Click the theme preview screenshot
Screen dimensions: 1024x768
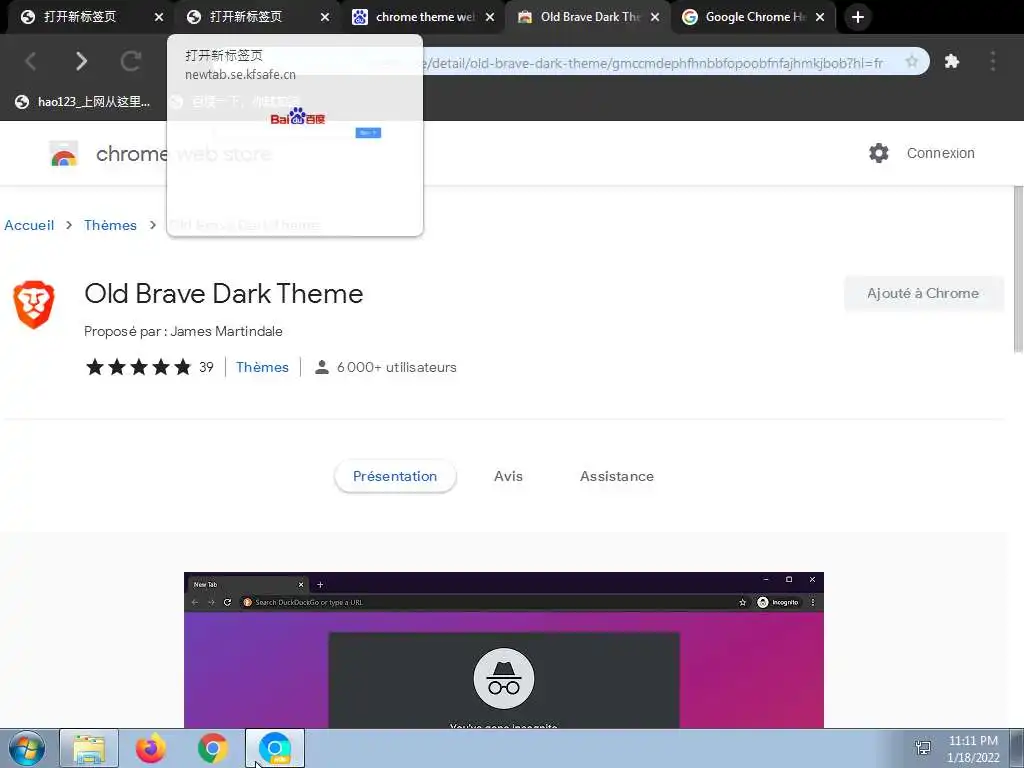(504, 650)
